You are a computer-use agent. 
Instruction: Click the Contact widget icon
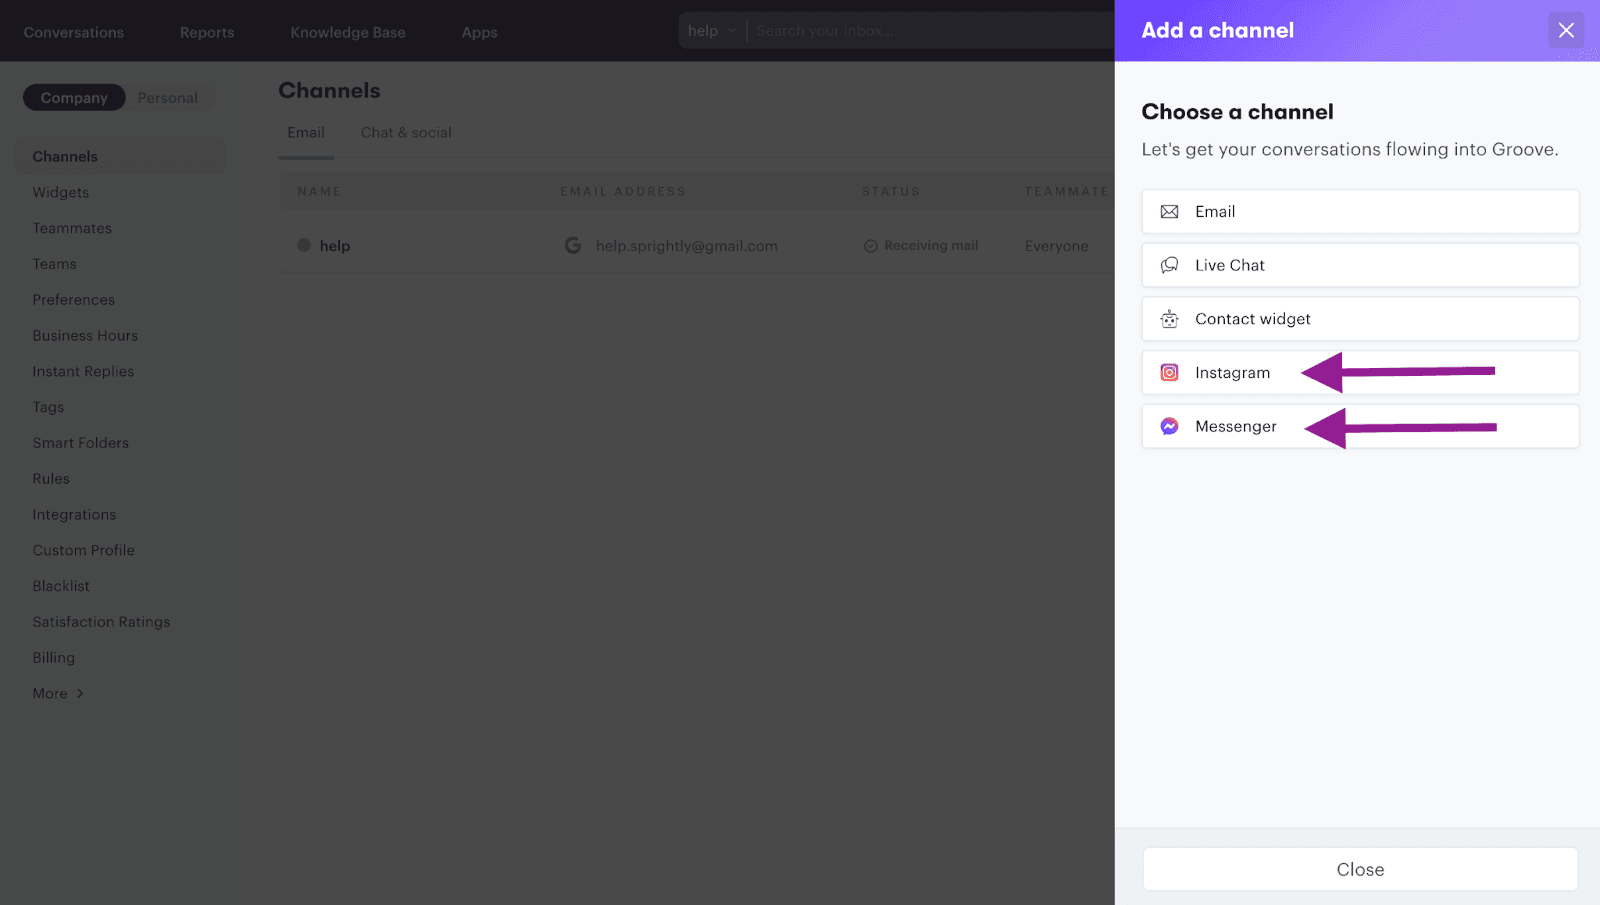[x=1169, y=318]
